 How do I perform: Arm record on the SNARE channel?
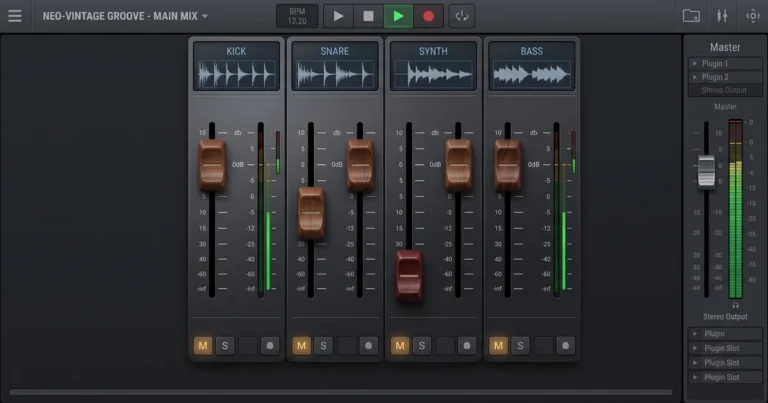[368, 346]
